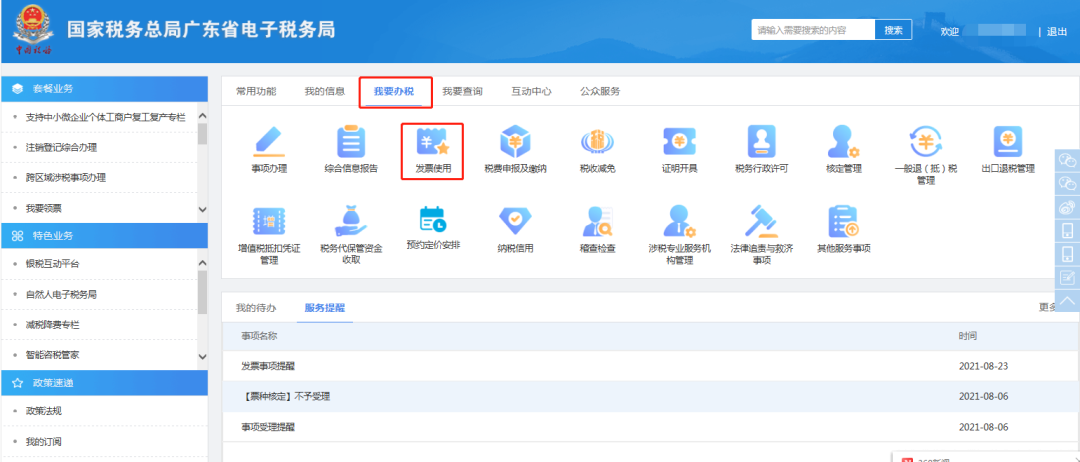Open the 核定管理 icon
The height and width of the screenshot is (462, 1080).
pyautogui.click(x=844, y=142)
